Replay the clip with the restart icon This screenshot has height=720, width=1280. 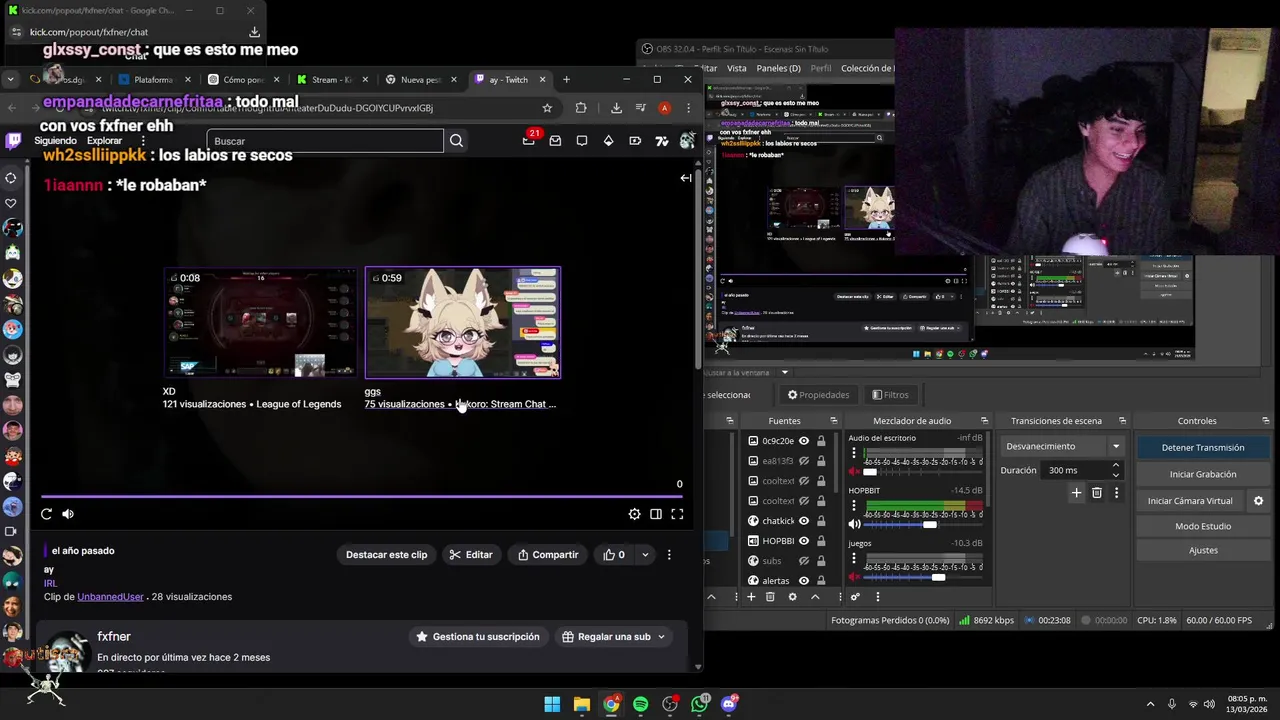[x=46, y=514]
